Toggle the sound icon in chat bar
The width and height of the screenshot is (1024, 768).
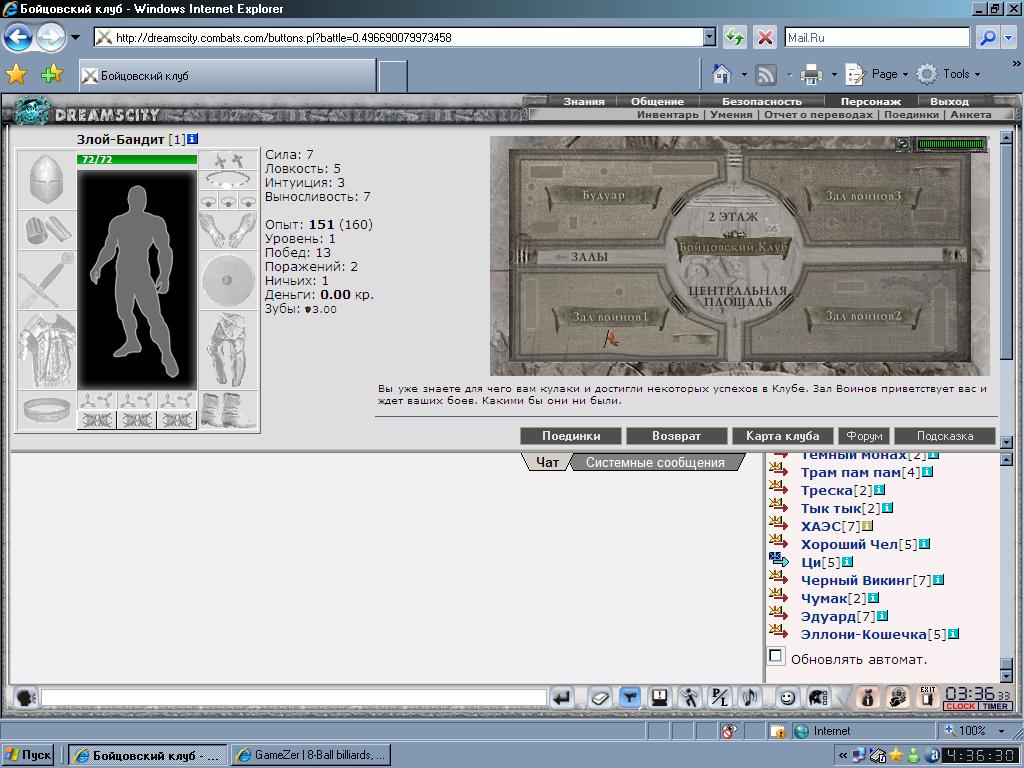tap(750, 698)
